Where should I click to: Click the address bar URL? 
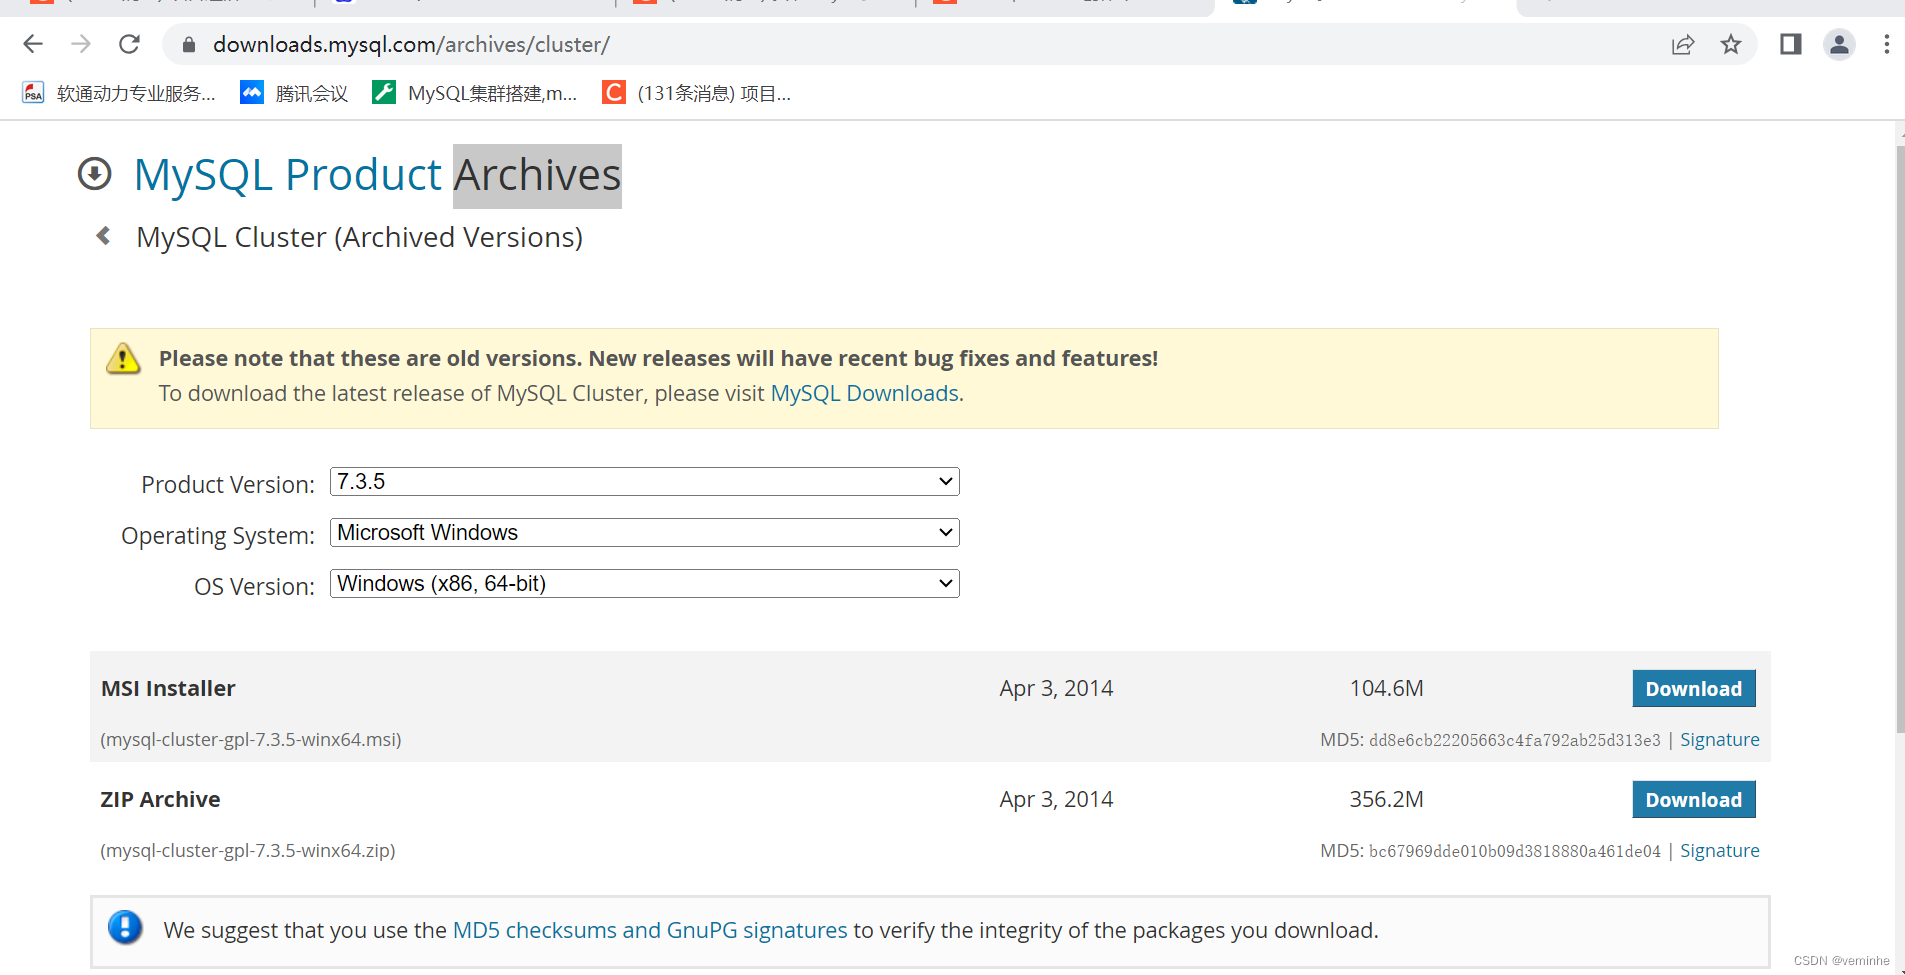pos(411,45)
